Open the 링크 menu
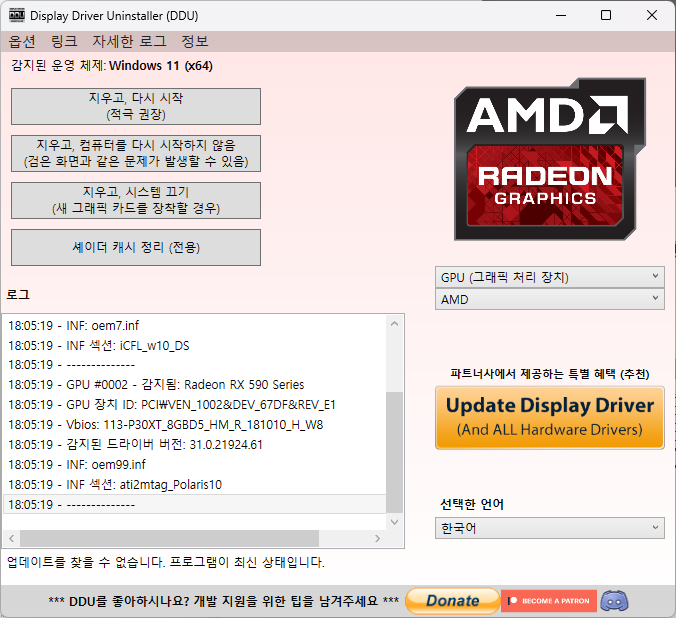676x618 pixels. pyautogui.click(x=64, y=41)
